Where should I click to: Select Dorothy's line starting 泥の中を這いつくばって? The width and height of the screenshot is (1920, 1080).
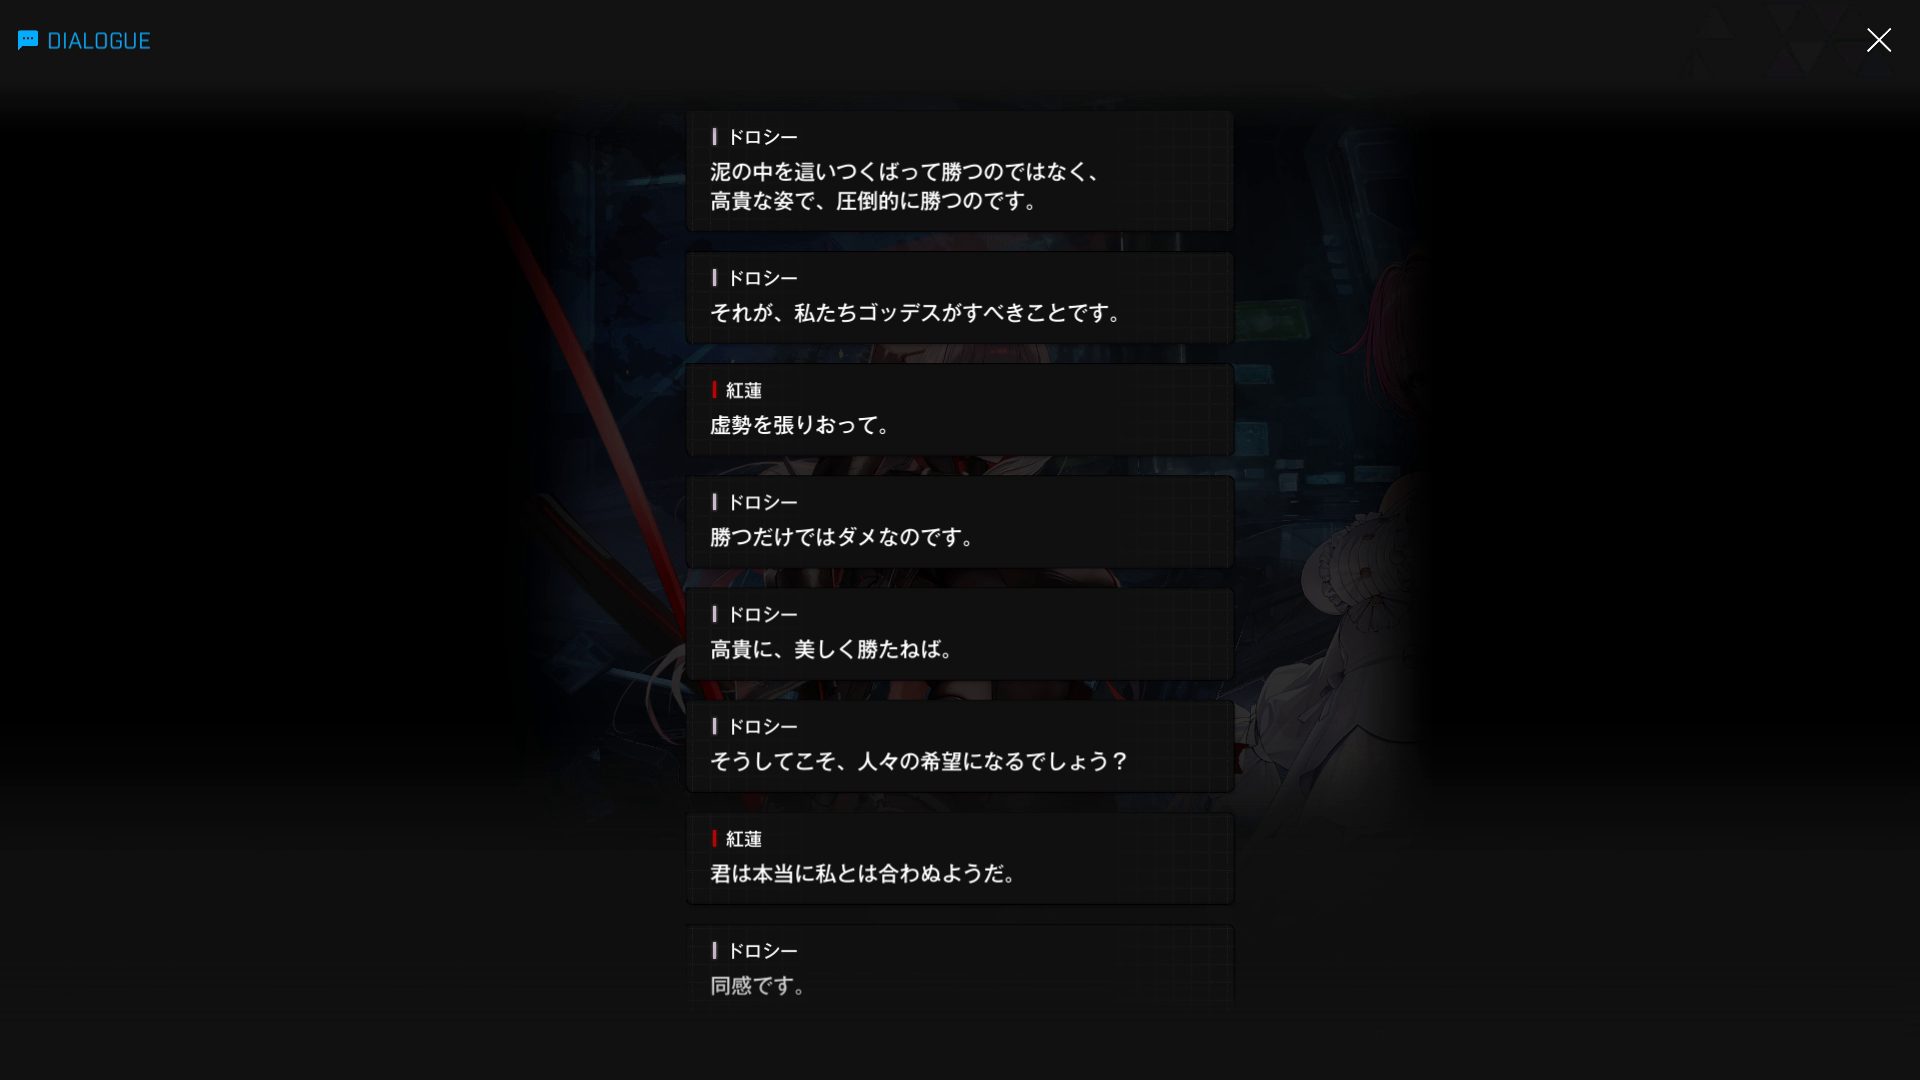pos(960,171)
